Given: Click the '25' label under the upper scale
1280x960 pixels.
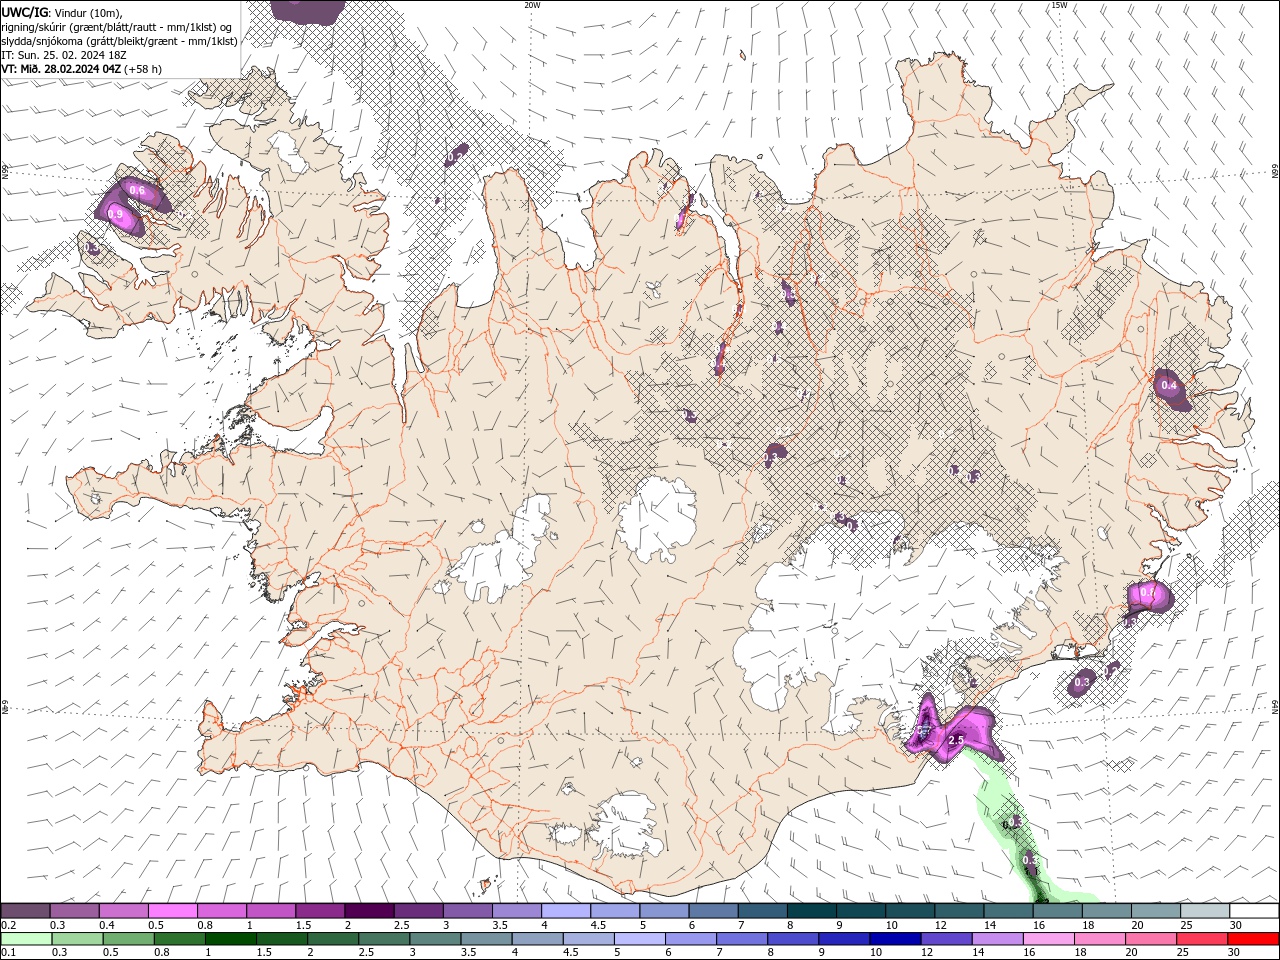Looking at the screenshot, I should [x=1187, y=925].
